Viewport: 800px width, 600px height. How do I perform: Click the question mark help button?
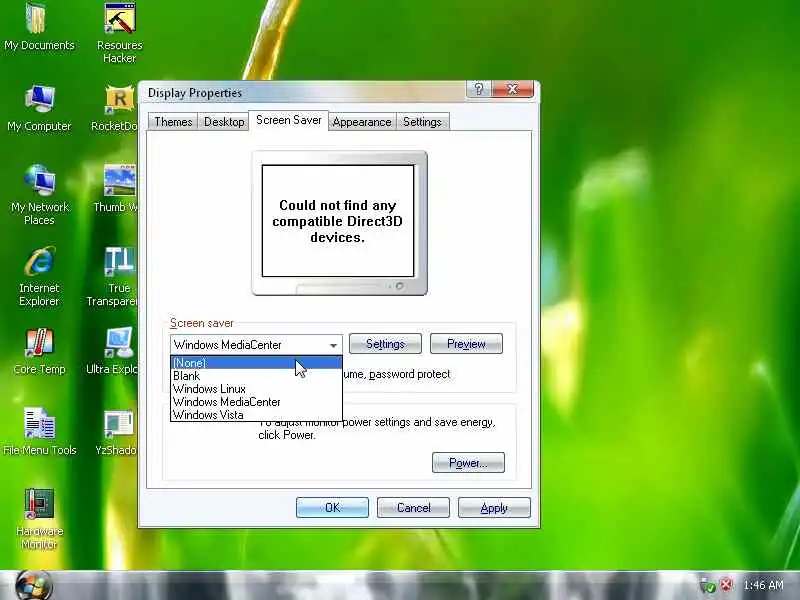click(479, 89)
